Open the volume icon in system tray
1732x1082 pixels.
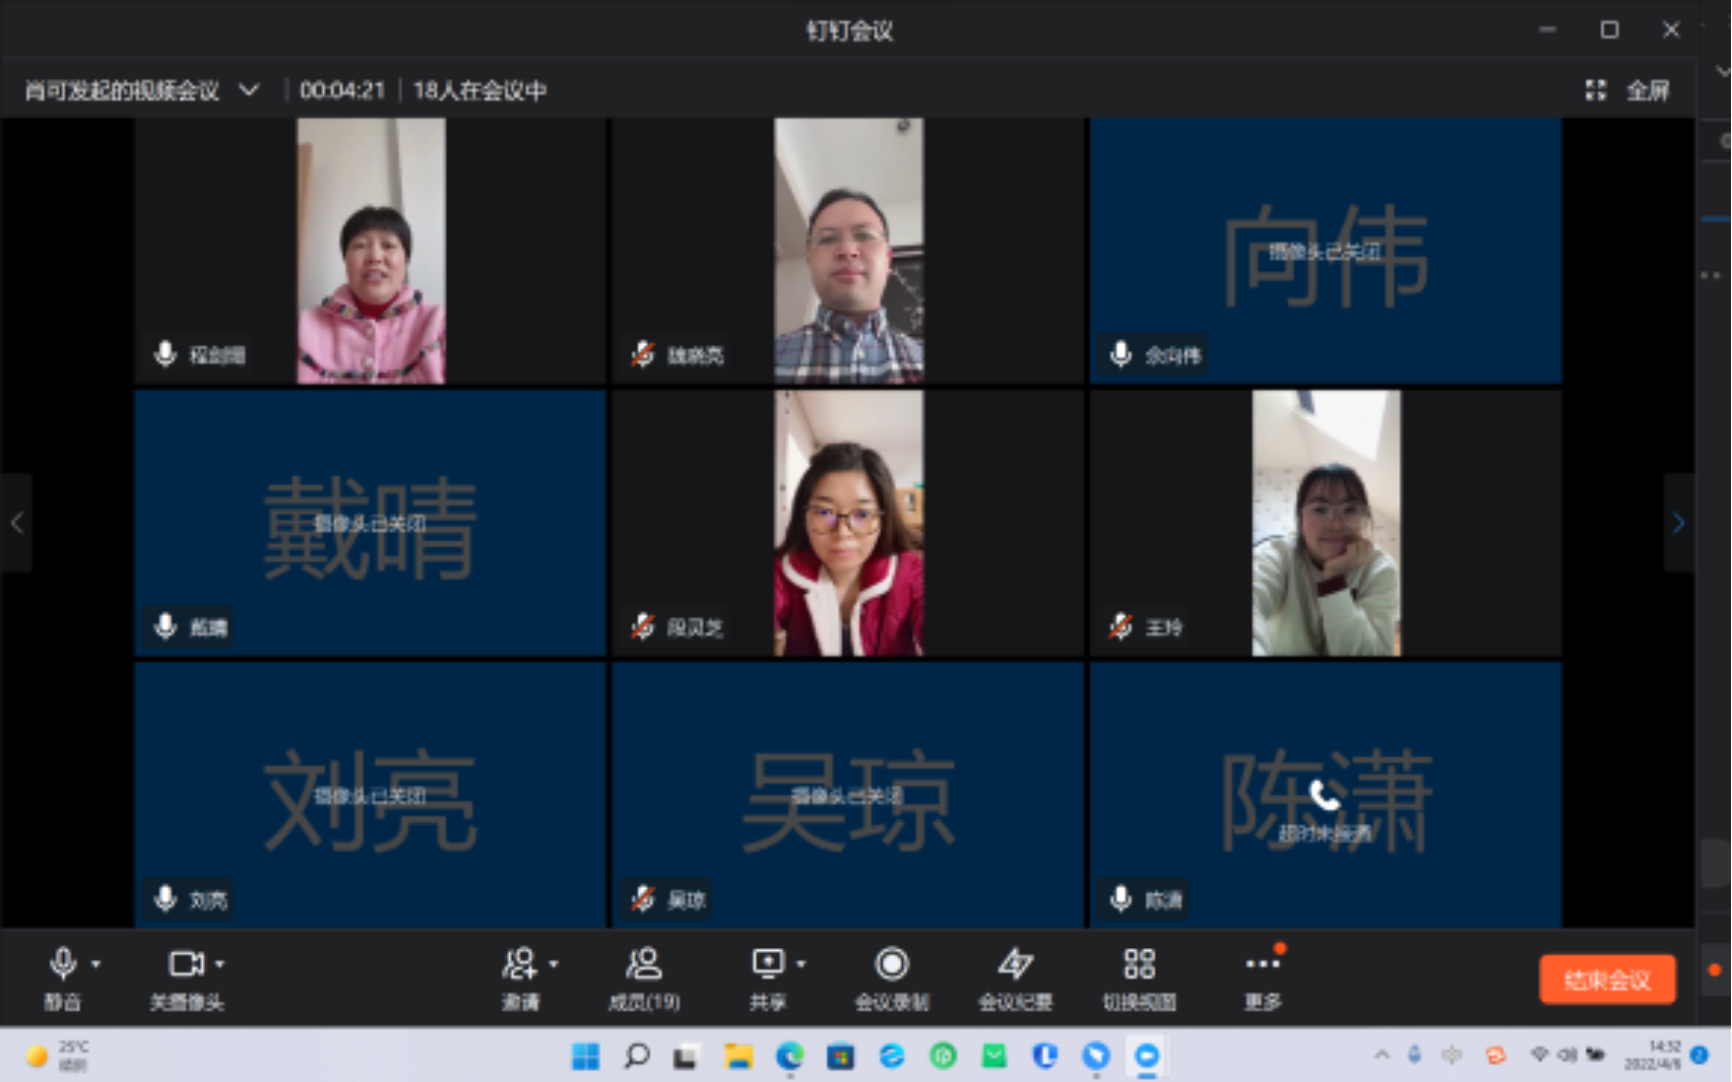(1567, 1055)
